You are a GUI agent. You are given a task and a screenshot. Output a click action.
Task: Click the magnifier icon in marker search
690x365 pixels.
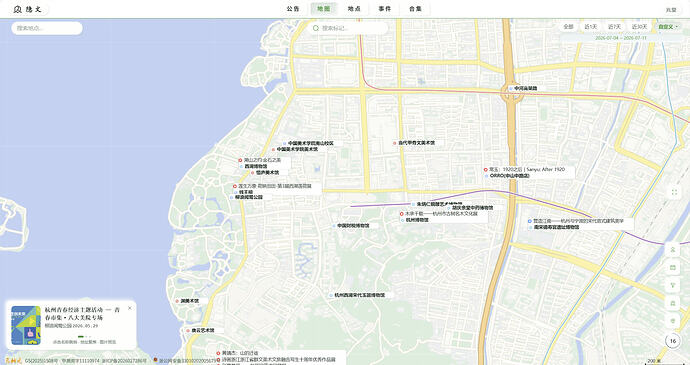pos(316,28)
